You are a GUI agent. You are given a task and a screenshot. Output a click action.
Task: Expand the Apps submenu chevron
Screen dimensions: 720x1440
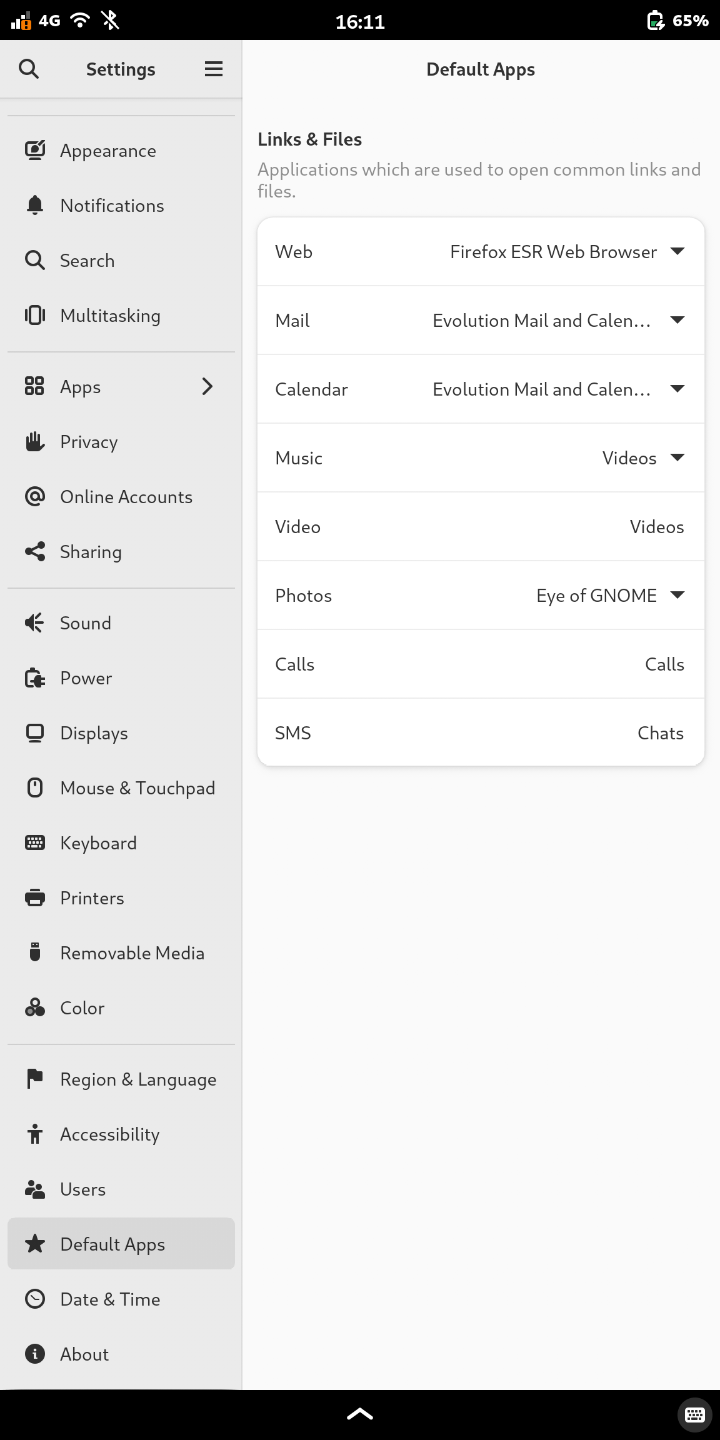tap(207, 387)
